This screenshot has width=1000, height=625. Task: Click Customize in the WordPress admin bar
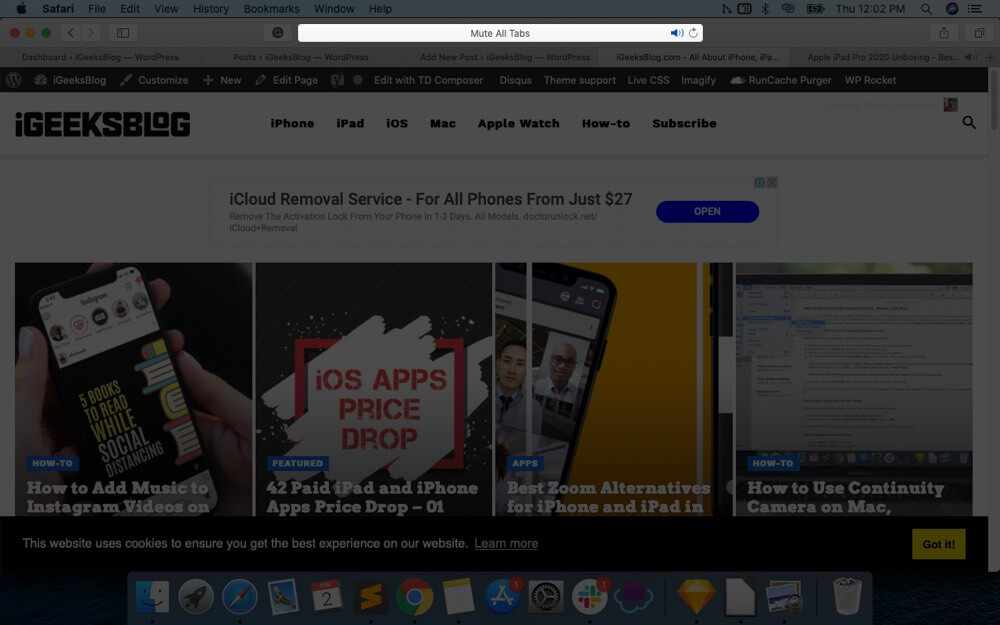[154, 80]
